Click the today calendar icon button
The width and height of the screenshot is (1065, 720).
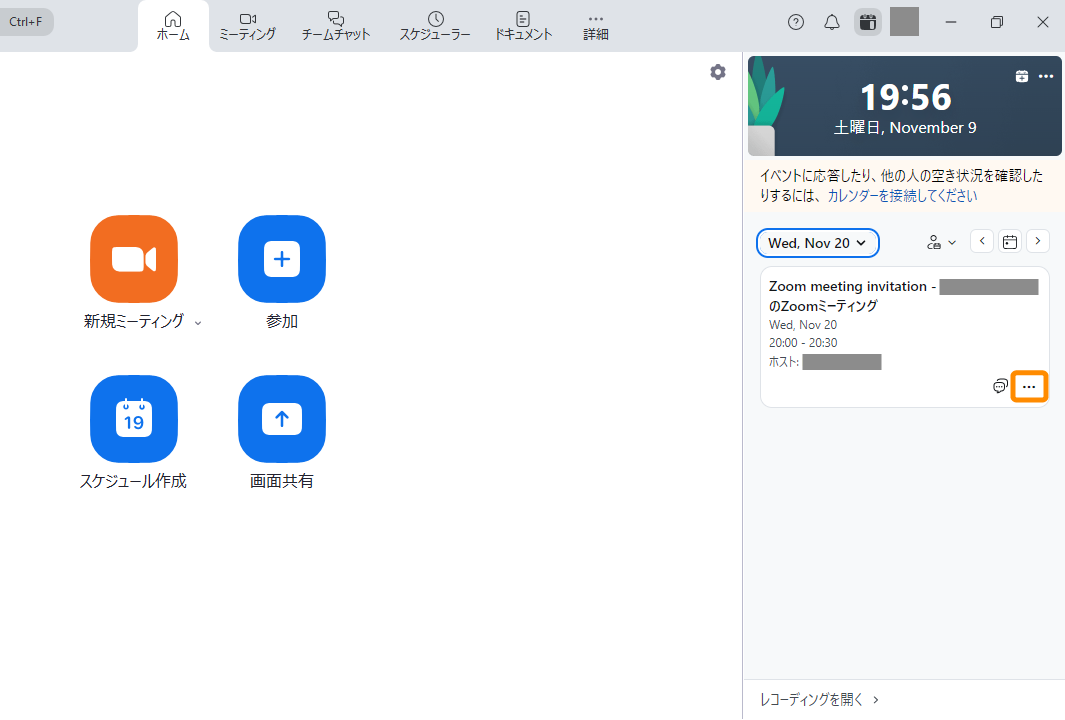coord(1010,241)
